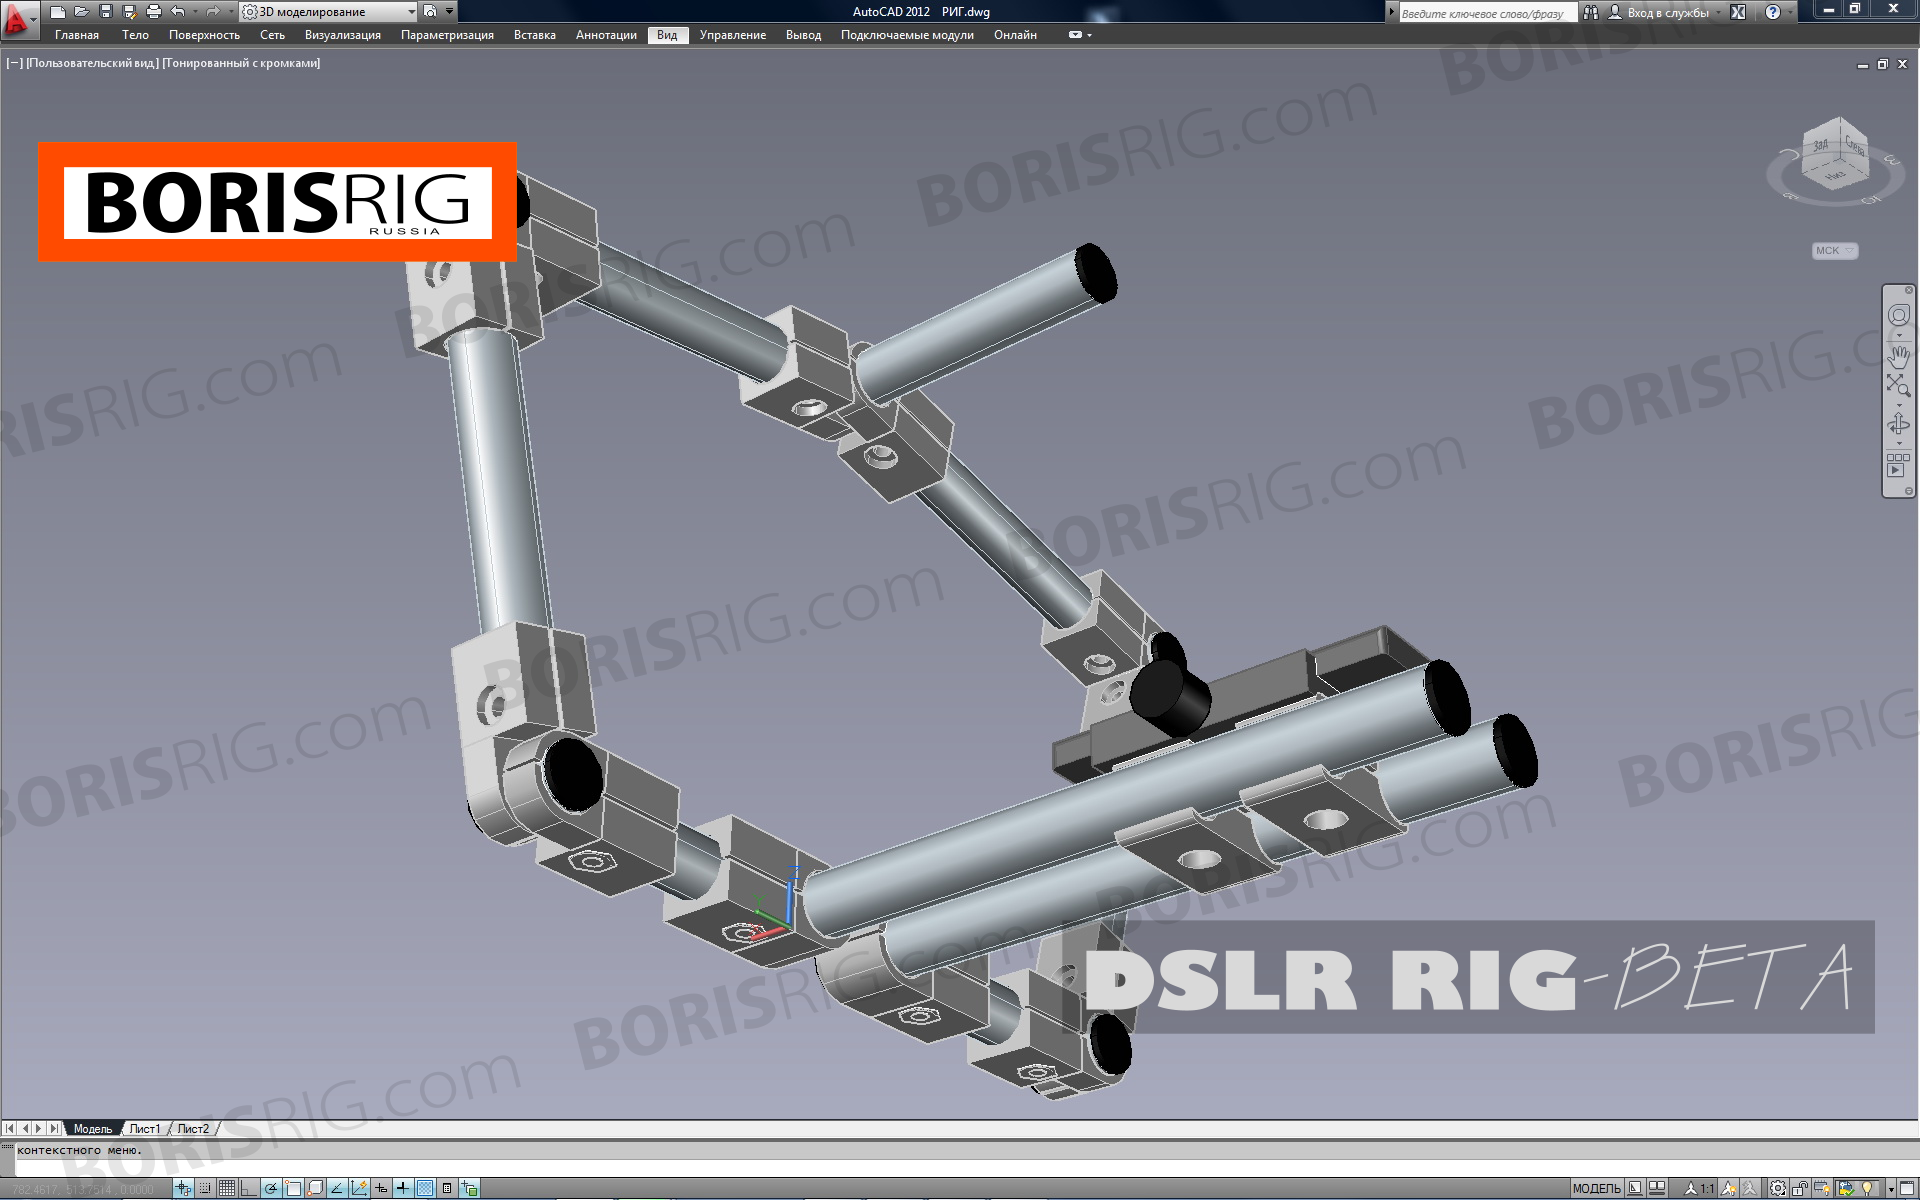Screen dimensions: 1920x1200
Task: Click the Undo arrow icon
Action: [x=177, y=12]
